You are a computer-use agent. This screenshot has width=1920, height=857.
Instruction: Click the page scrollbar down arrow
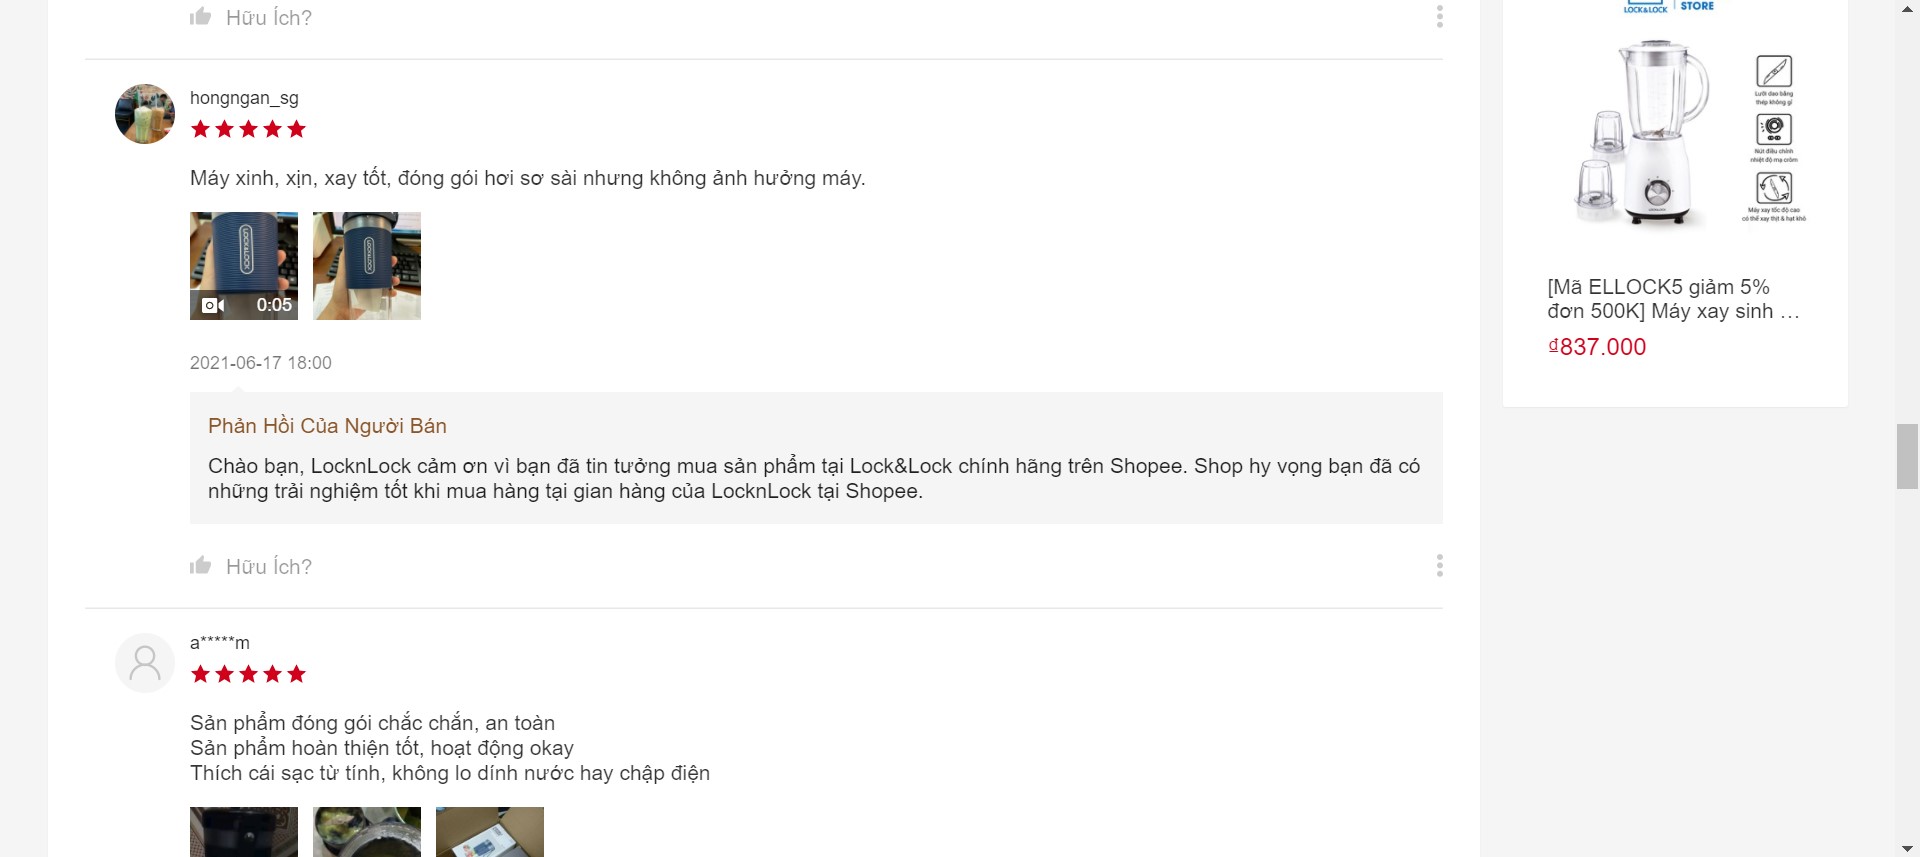point(1907,848)
